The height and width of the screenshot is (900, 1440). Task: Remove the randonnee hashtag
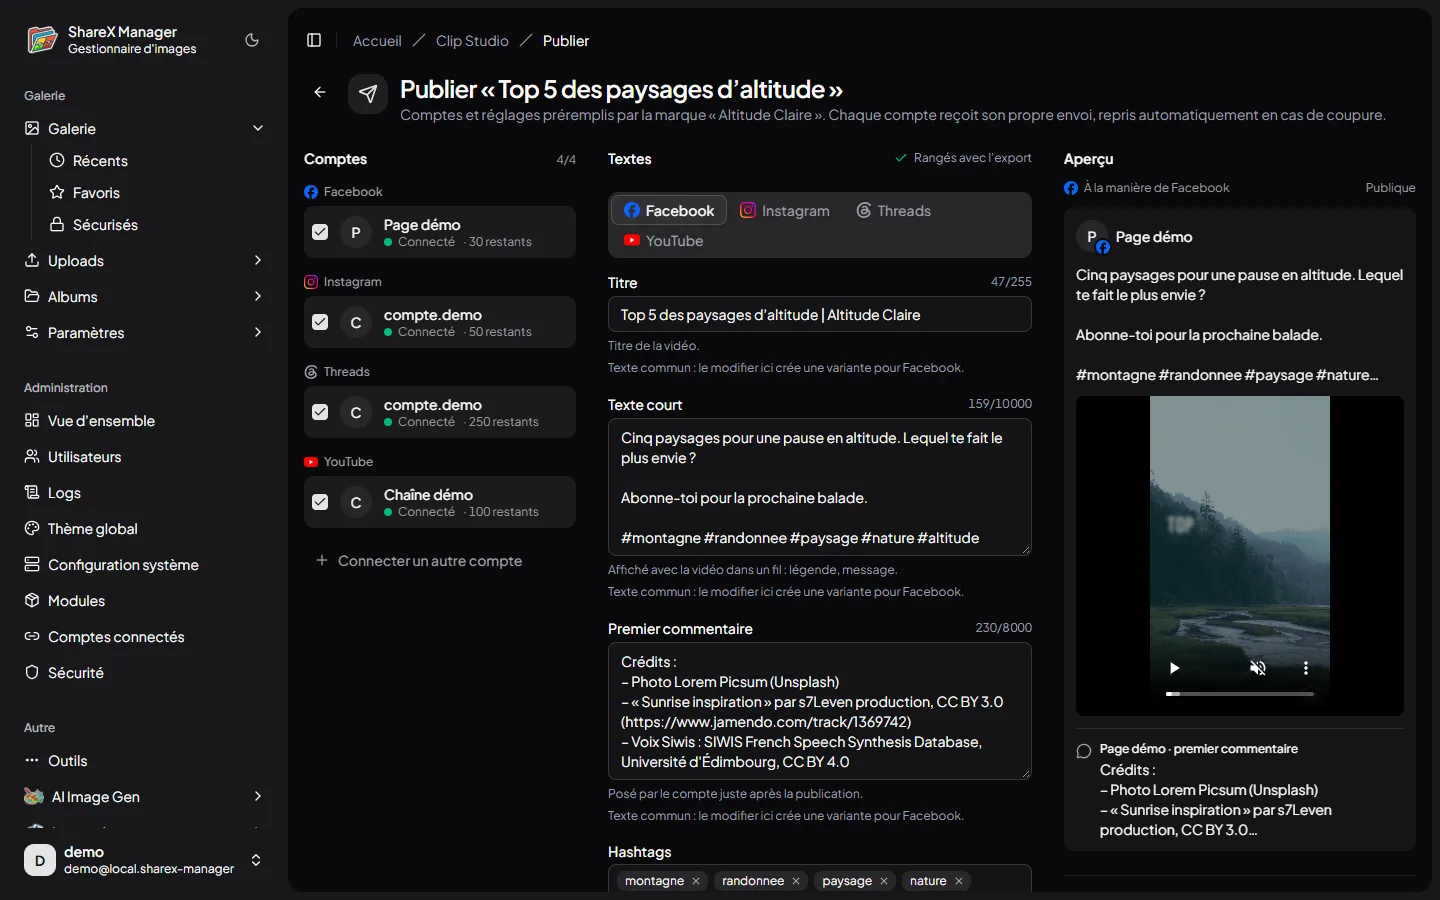pos(796,881)
